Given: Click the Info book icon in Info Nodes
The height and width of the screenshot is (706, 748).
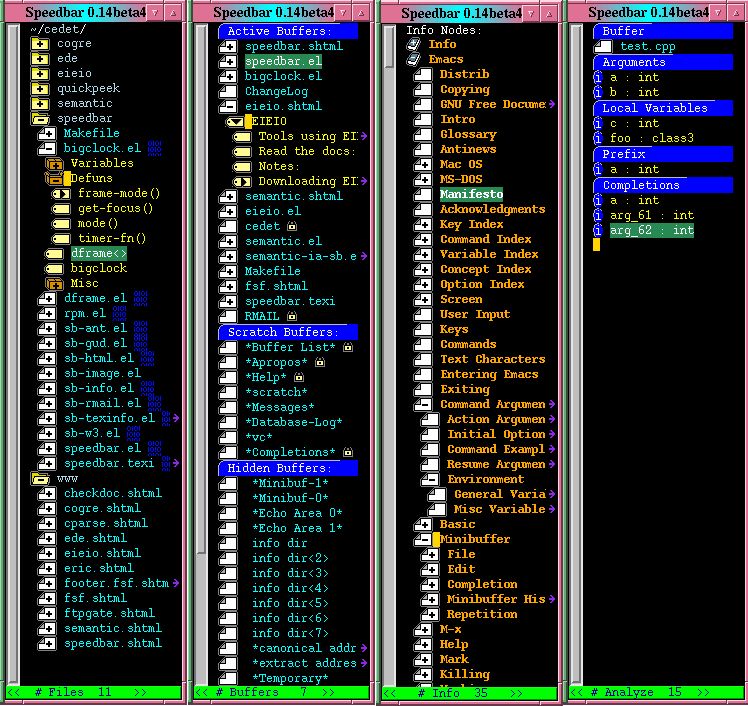Looking at the screenshot, I should point(414,44).
